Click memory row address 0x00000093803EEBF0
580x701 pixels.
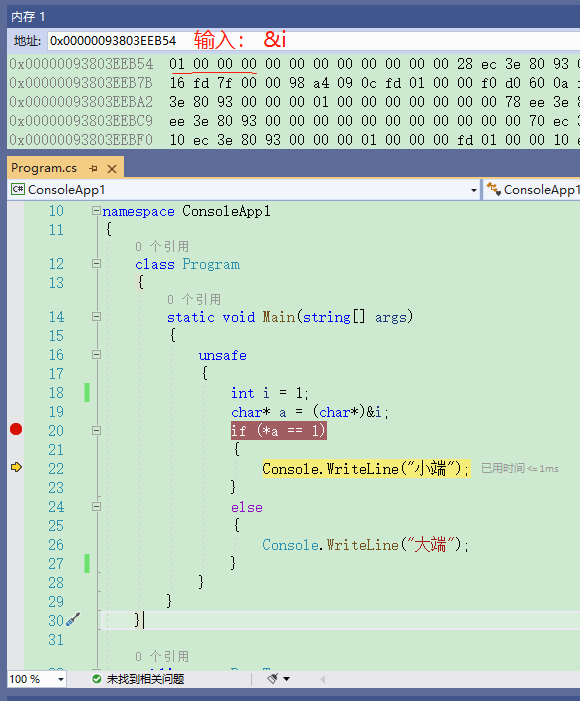coord(81,140)
